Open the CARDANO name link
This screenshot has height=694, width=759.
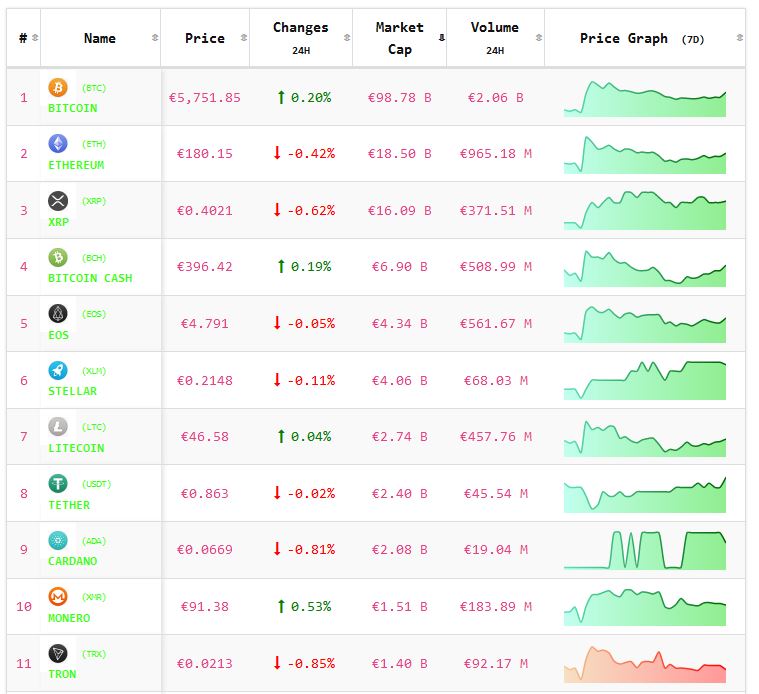tap(73, 561)
